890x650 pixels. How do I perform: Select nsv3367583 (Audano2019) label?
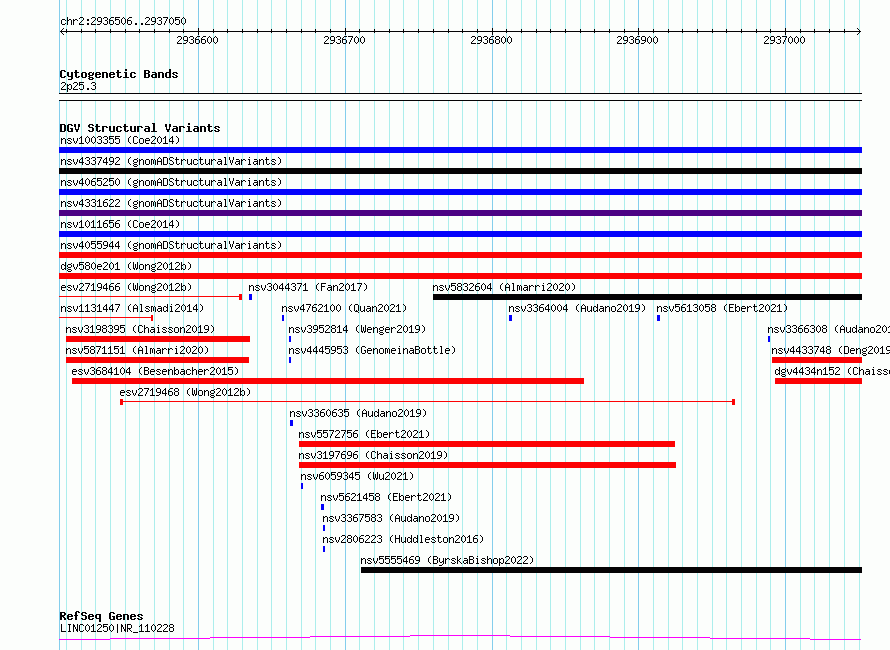pos(391,518)
